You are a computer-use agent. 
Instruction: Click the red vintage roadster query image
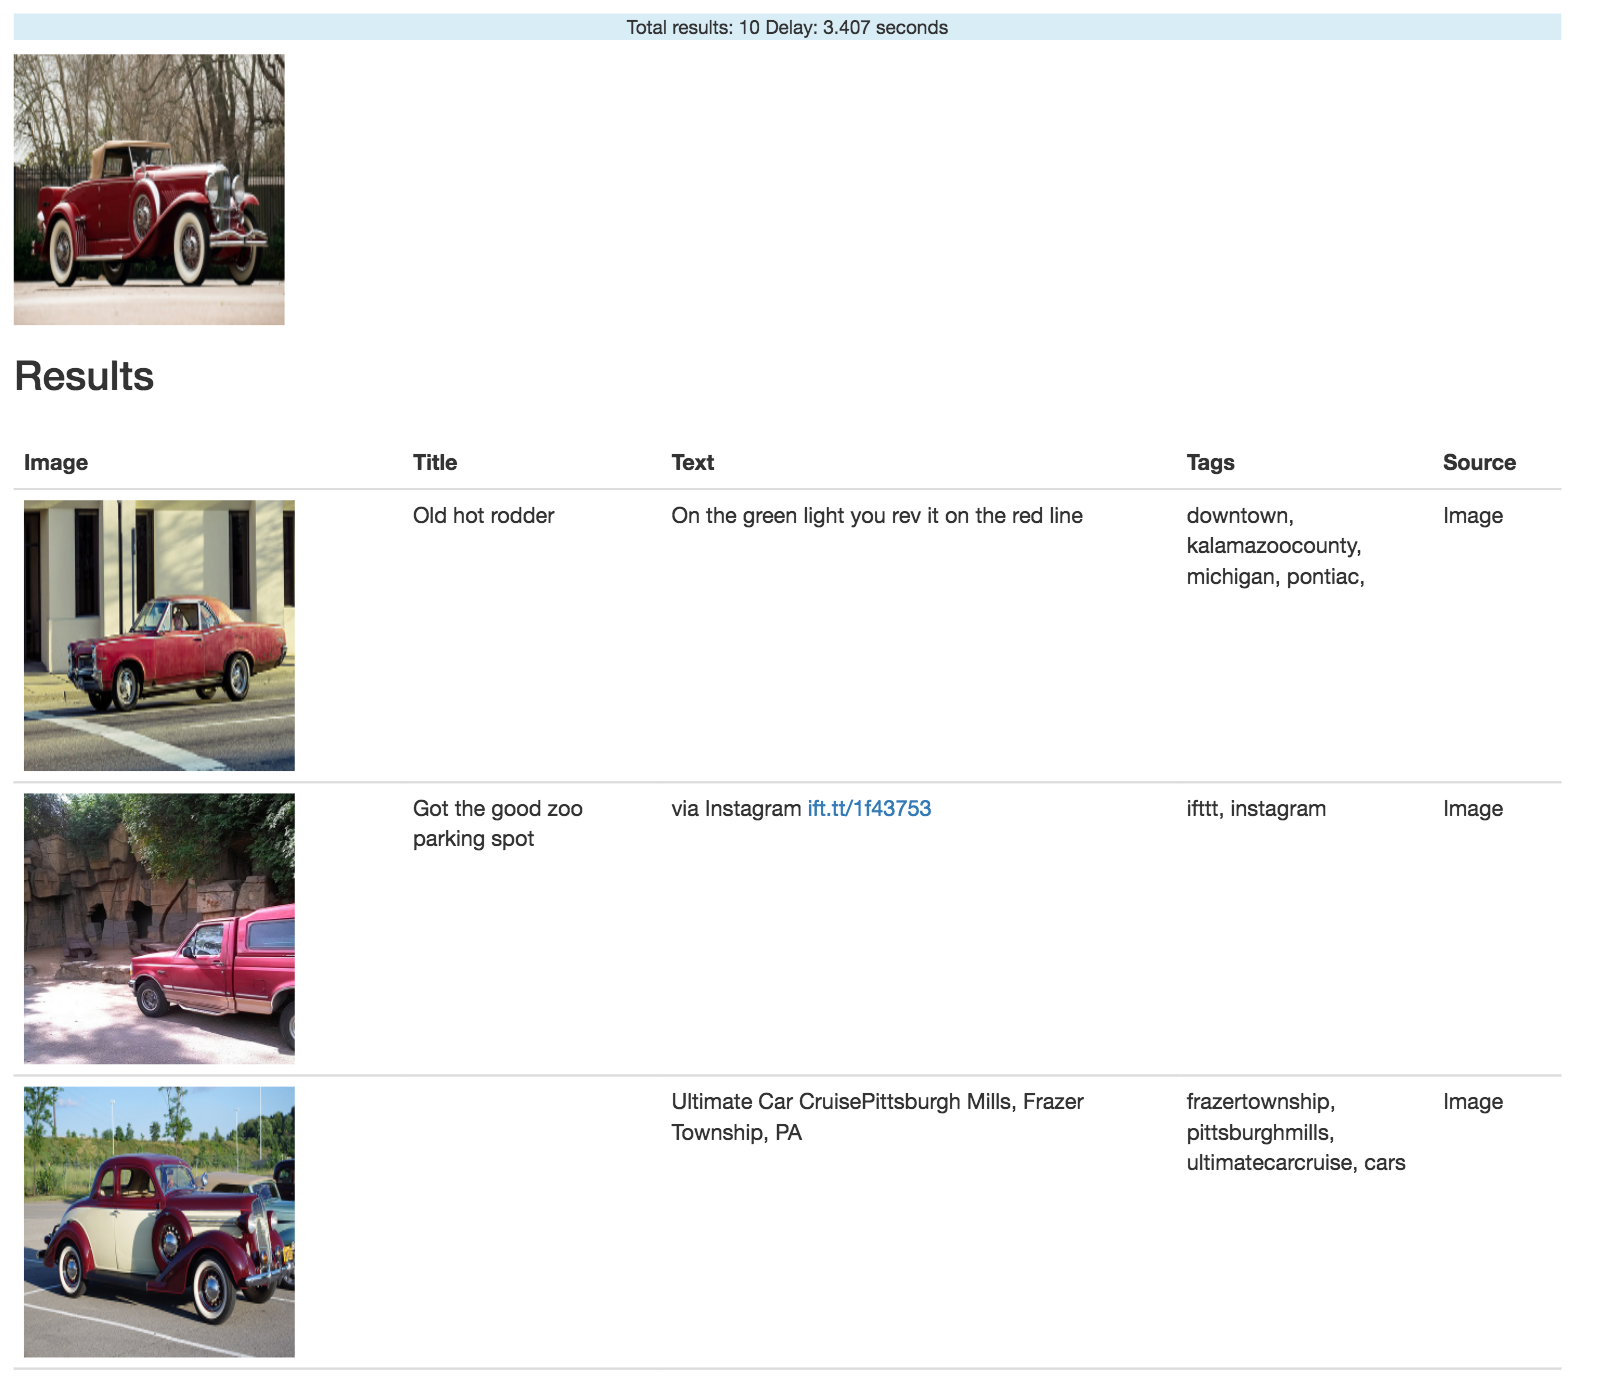point(149,189)
